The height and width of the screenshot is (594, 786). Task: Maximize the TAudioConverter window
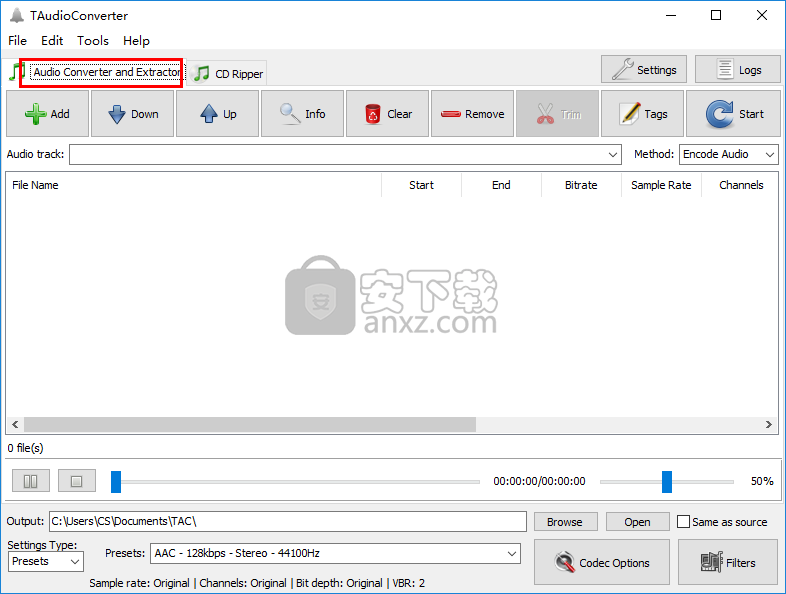716,15
